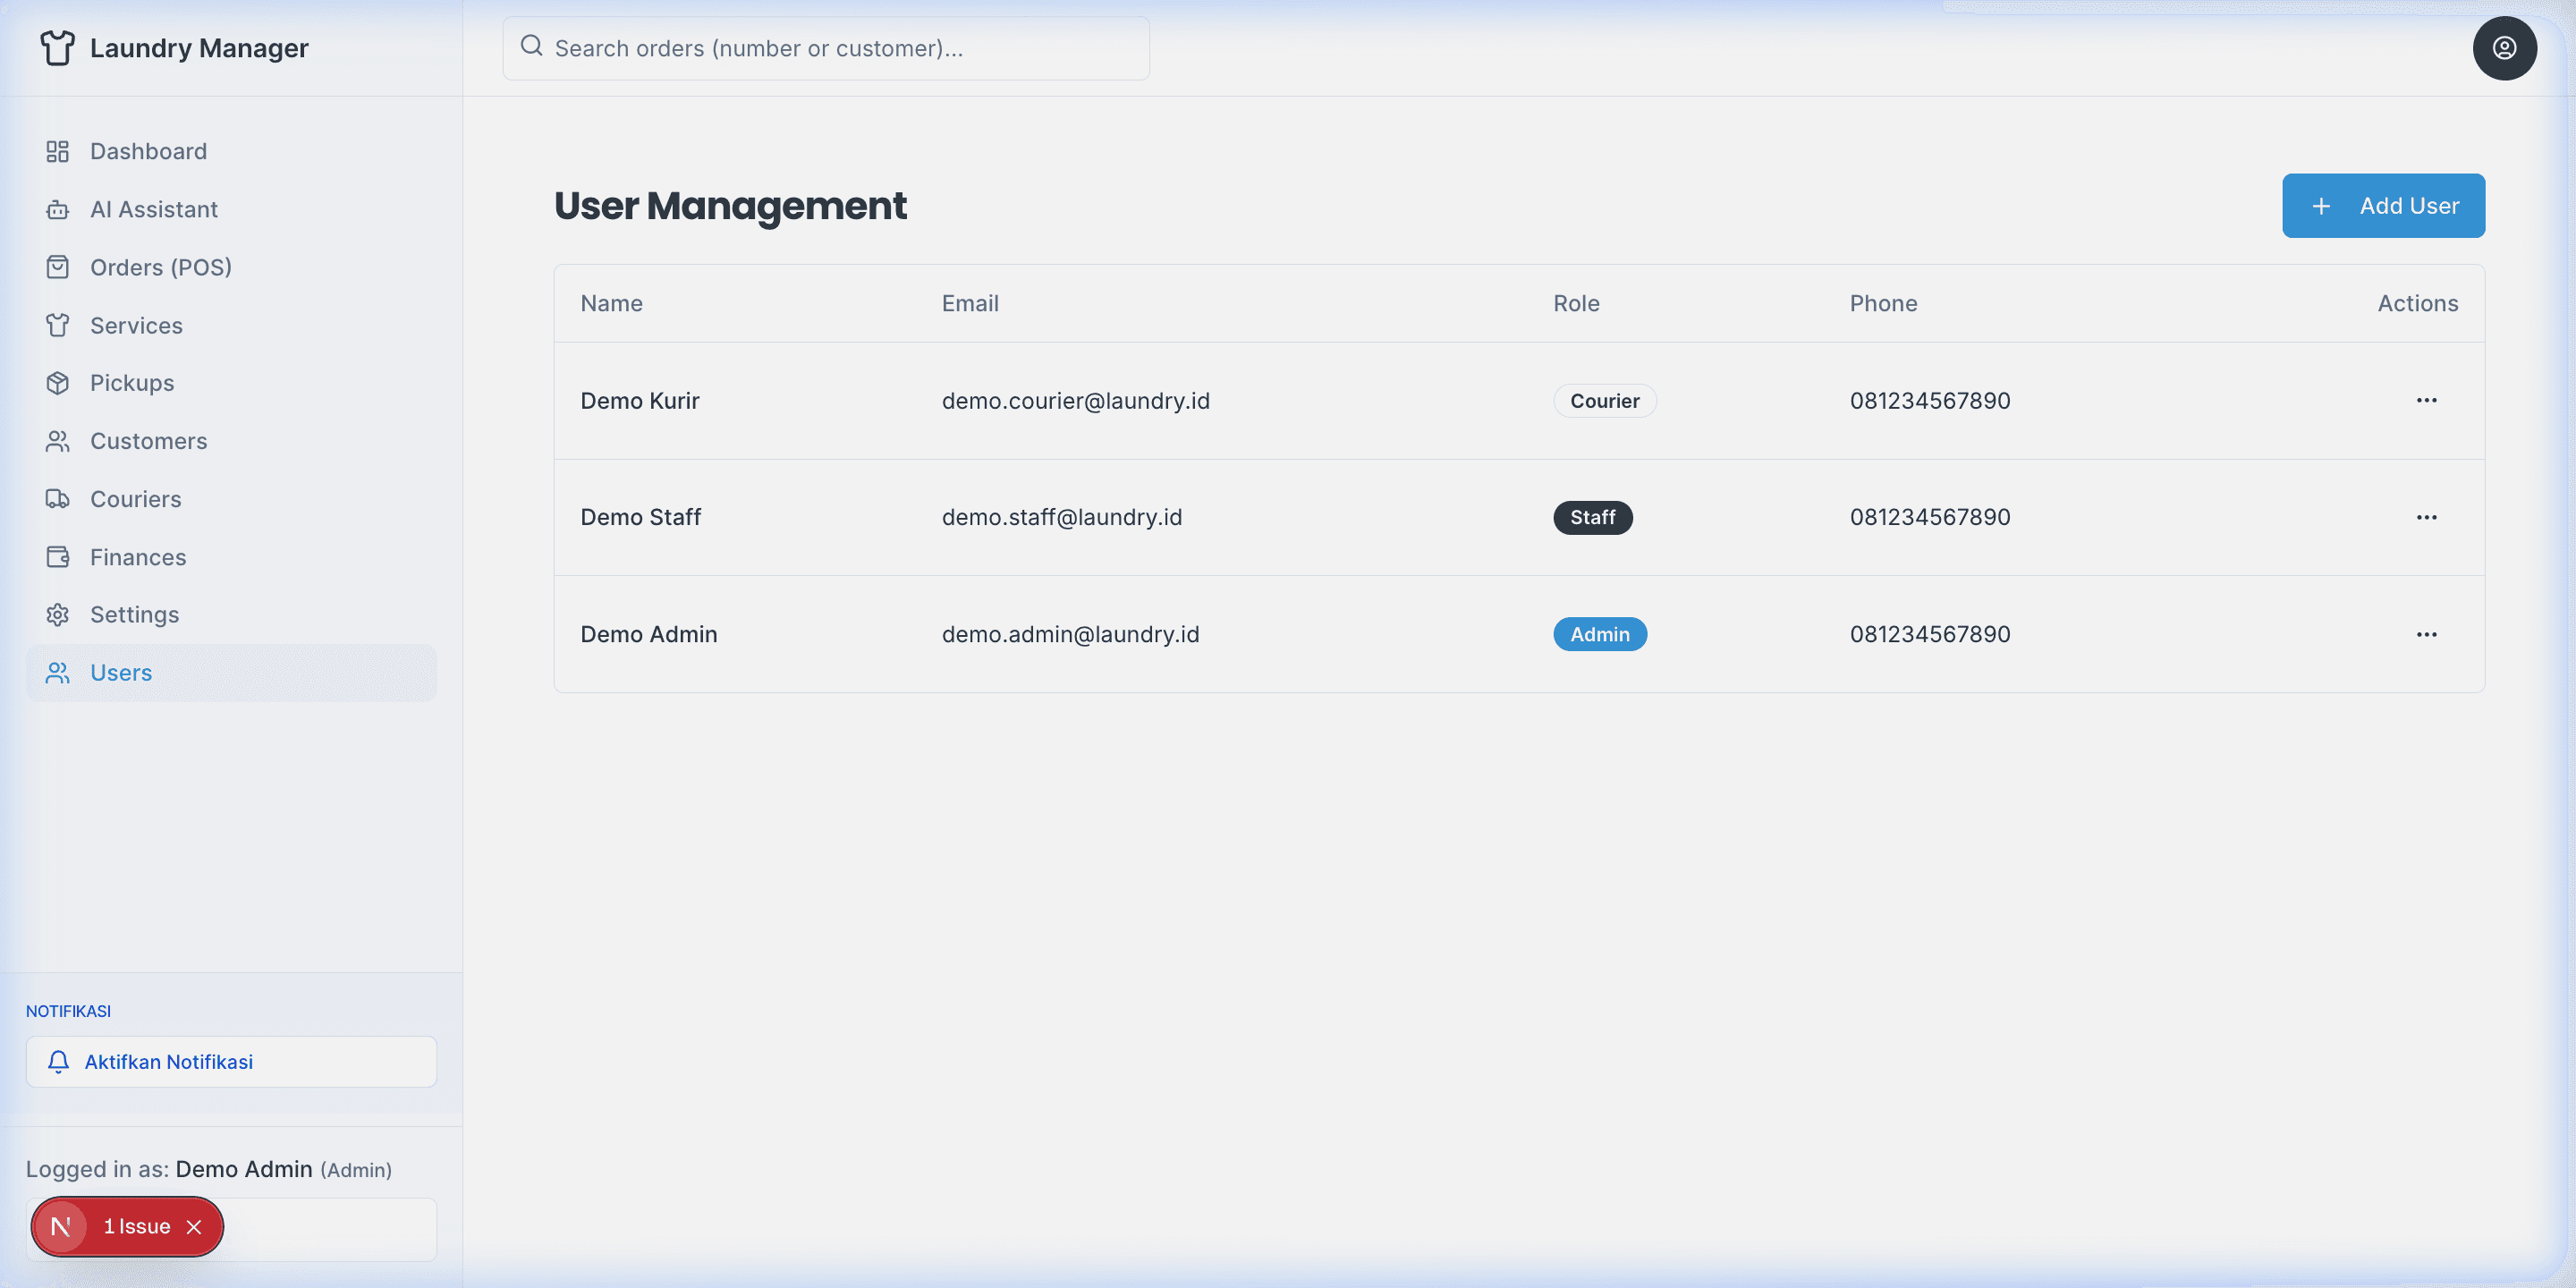Image resolution: width=2576 pixels, height=1288 pixels.
Task: Navigate to Customers section
Action: click(148, 441)
